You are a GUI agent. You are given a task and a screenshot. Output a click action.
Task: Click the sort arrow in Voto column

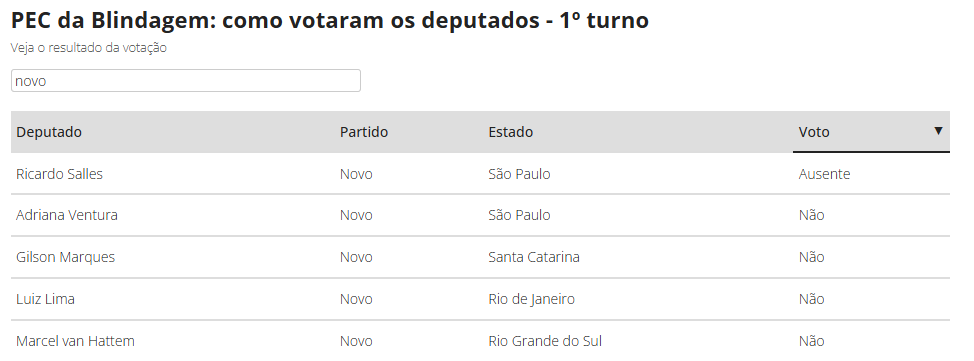click(938, 130)
